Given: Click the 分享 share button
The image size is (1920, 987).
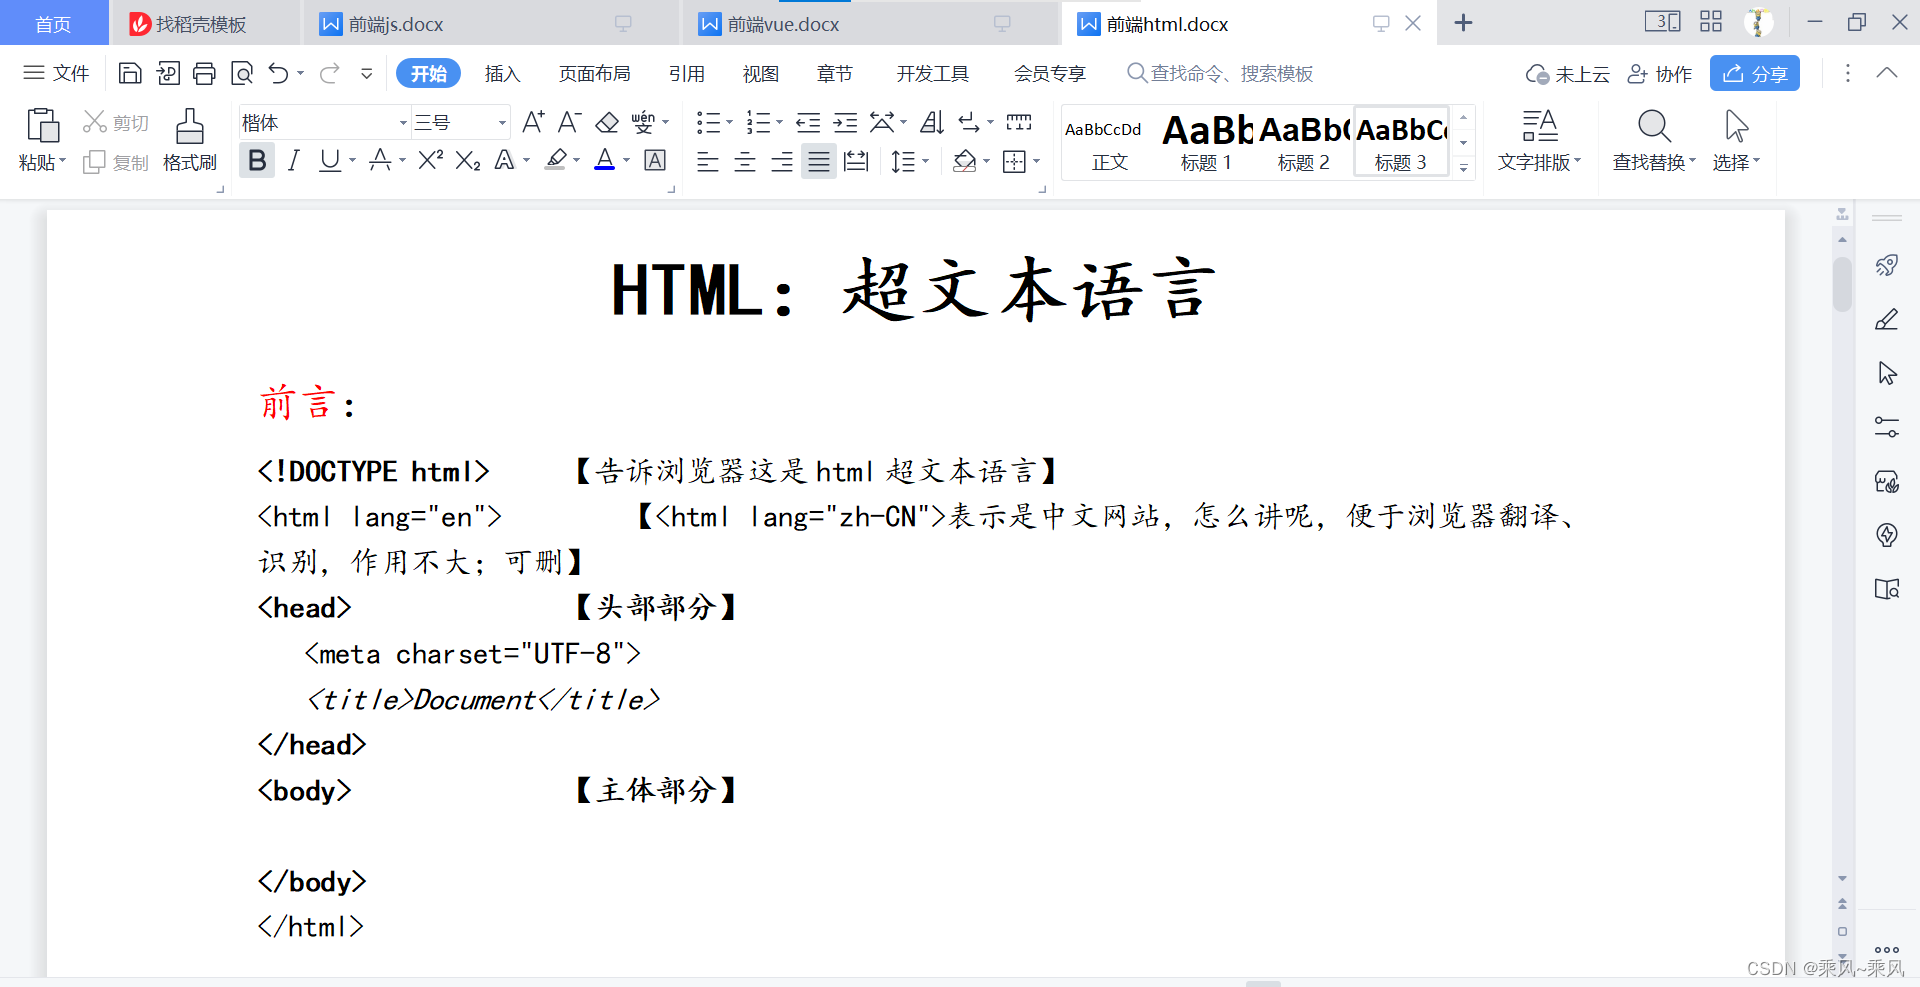Looking at the screenshot, I should (1755, 74).
